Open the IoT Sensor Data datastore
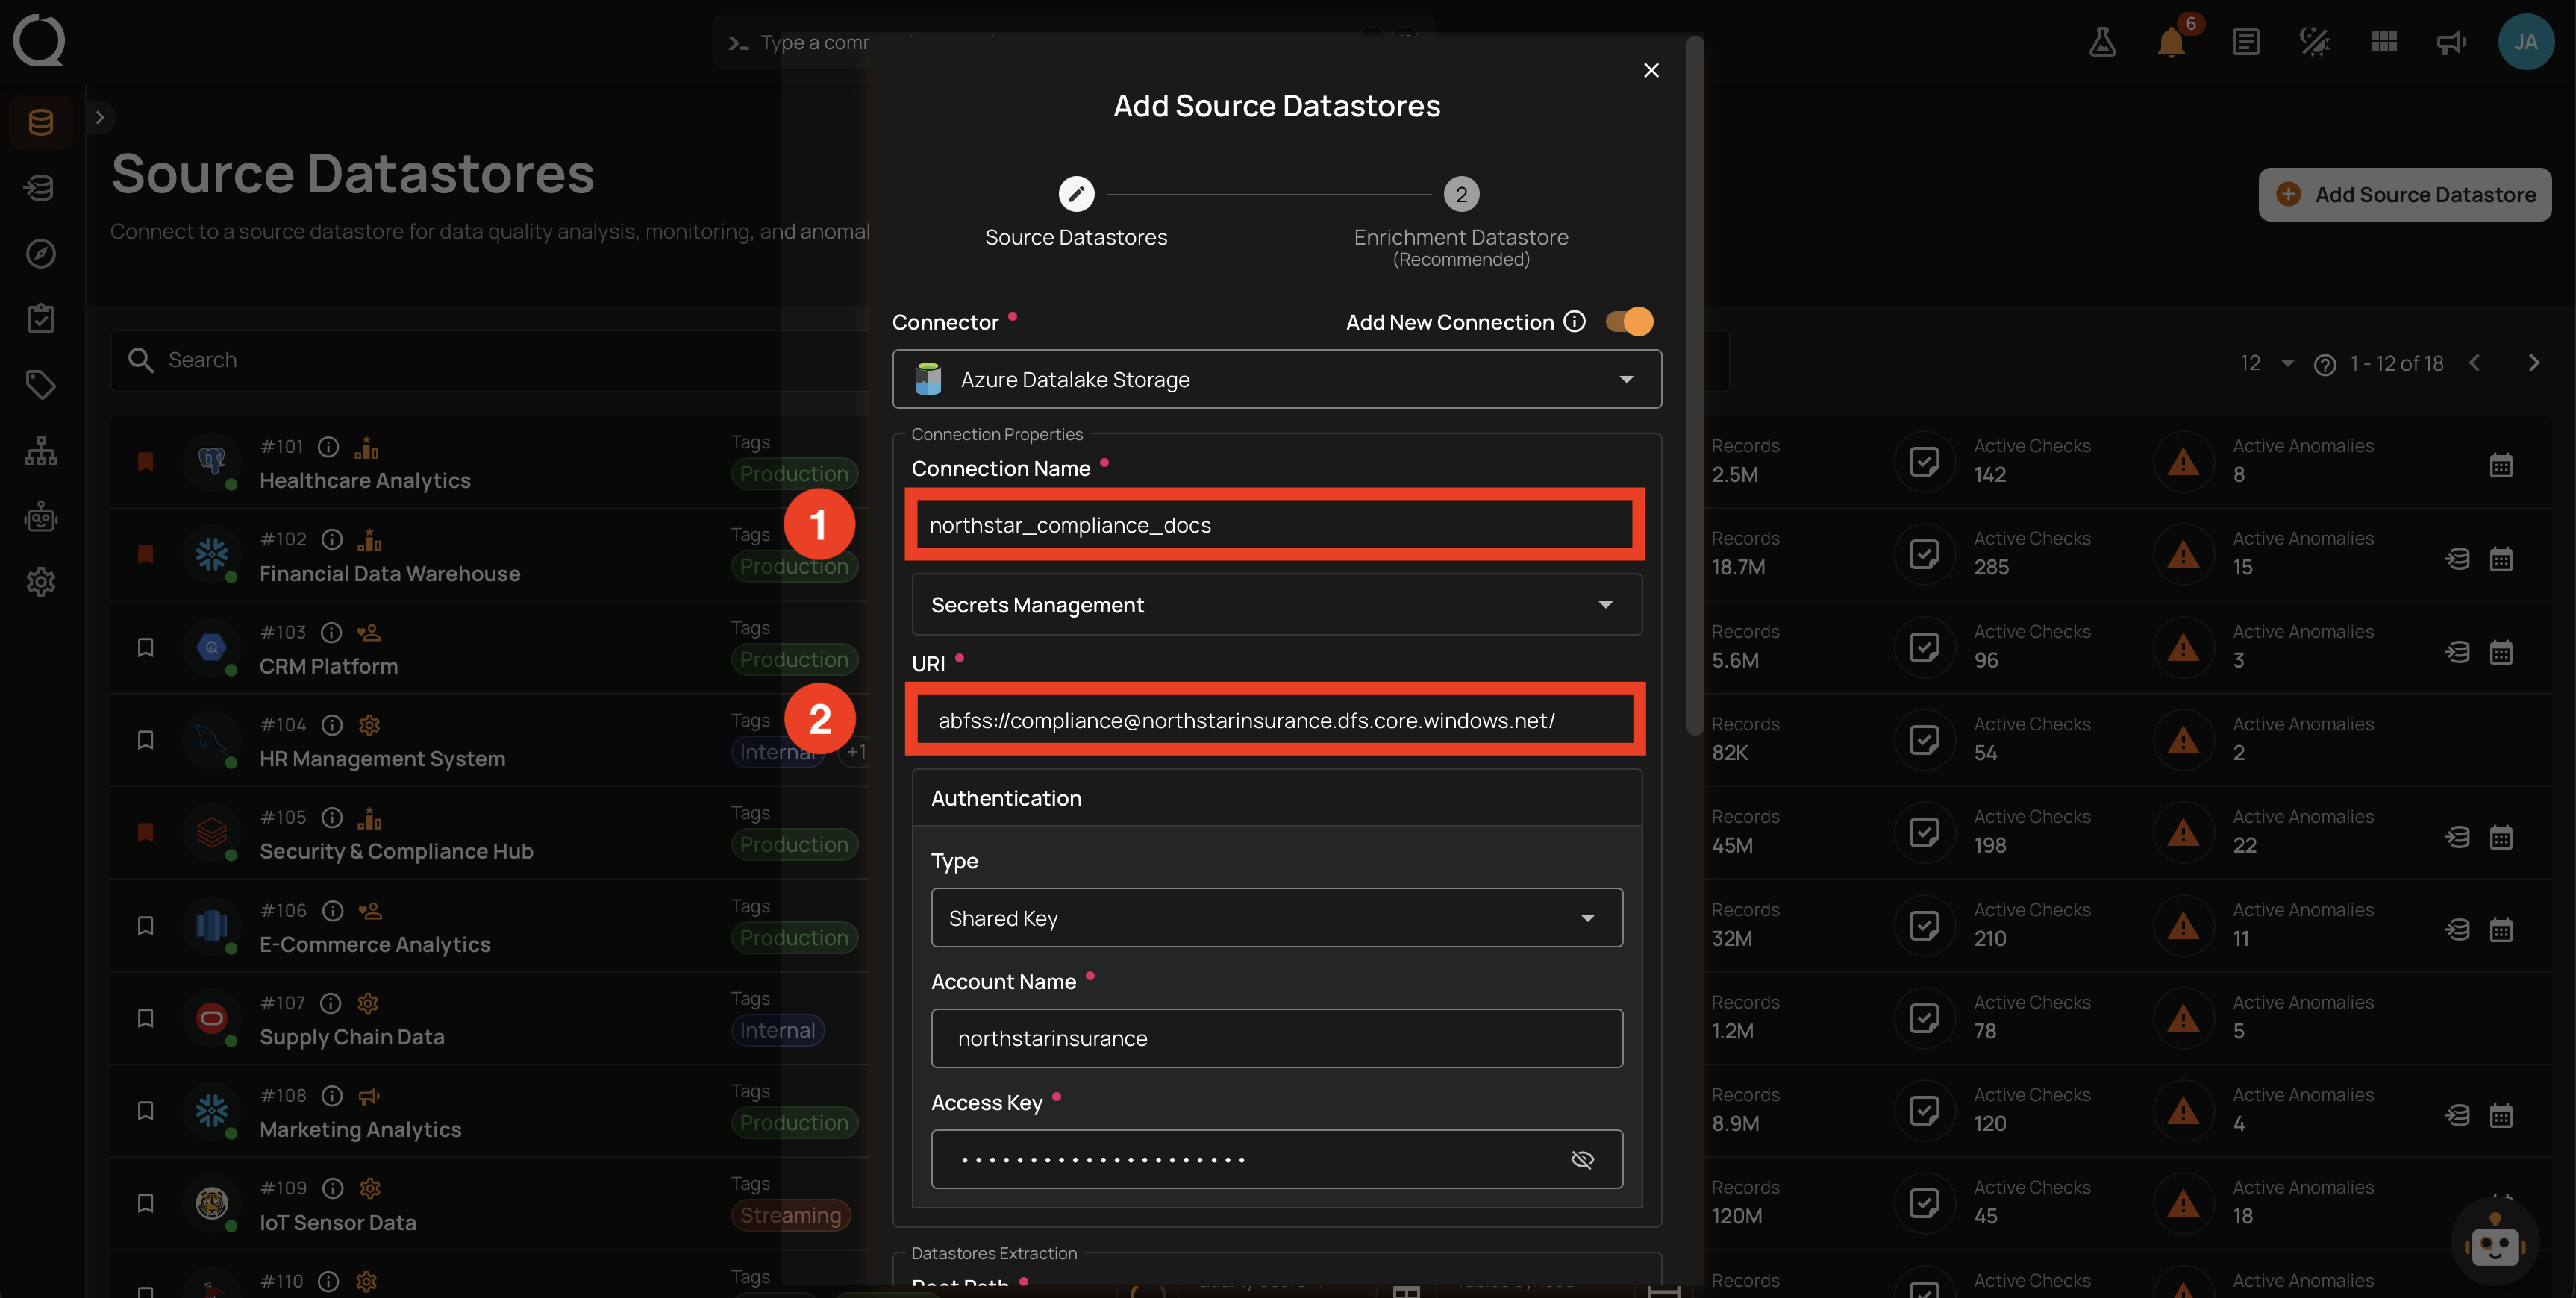The image size is (2576, 1298). click(x=338, y=1222)
